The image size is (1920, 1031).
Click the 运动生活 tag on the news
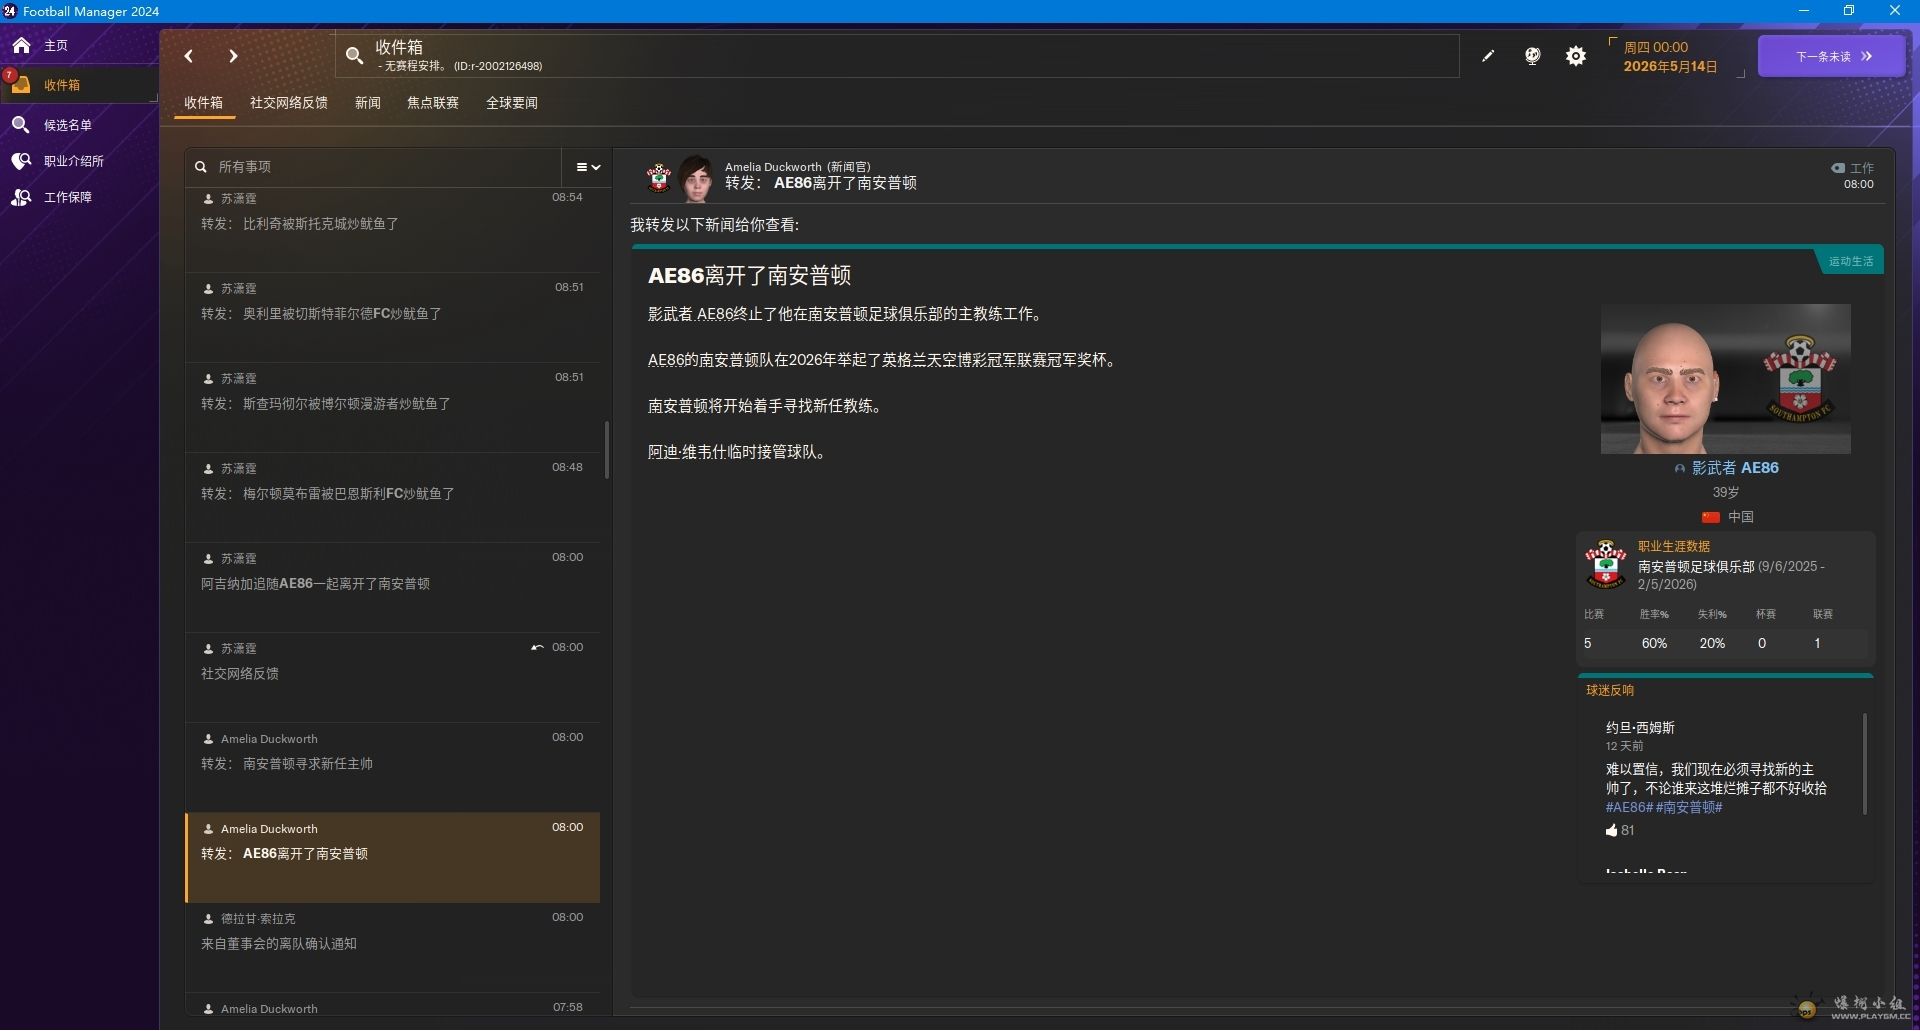1850,261
